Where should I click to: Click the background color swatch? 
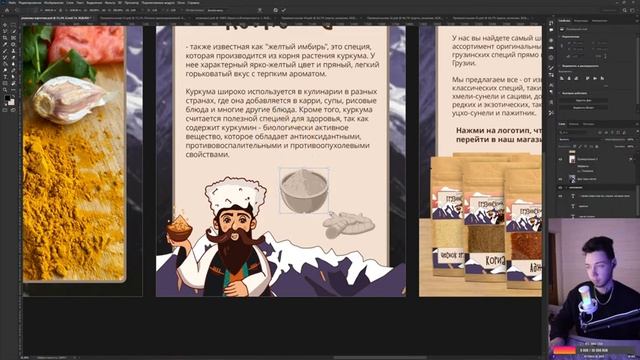coord(12,102)
